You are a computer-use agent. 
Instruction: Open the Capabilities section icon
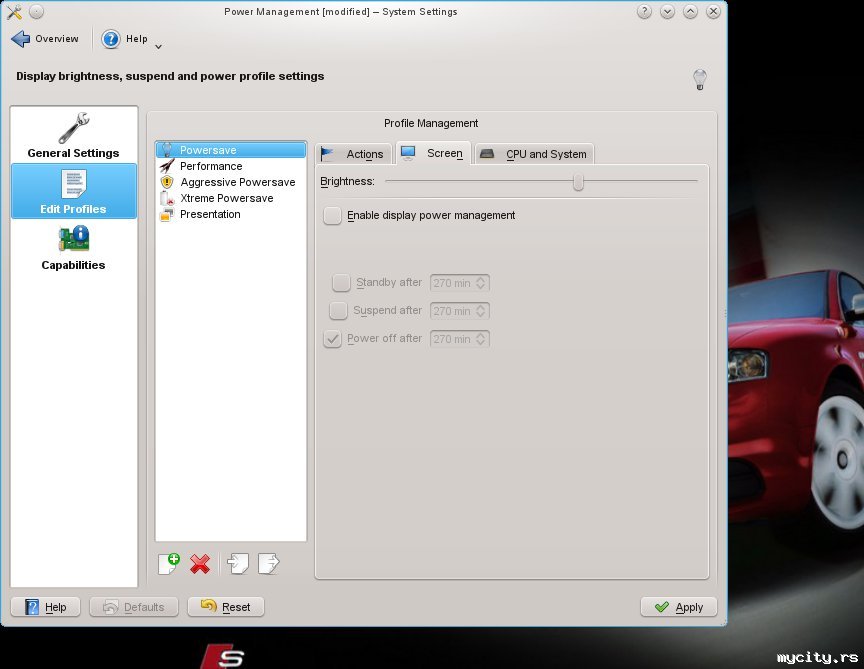click(73, 240)
